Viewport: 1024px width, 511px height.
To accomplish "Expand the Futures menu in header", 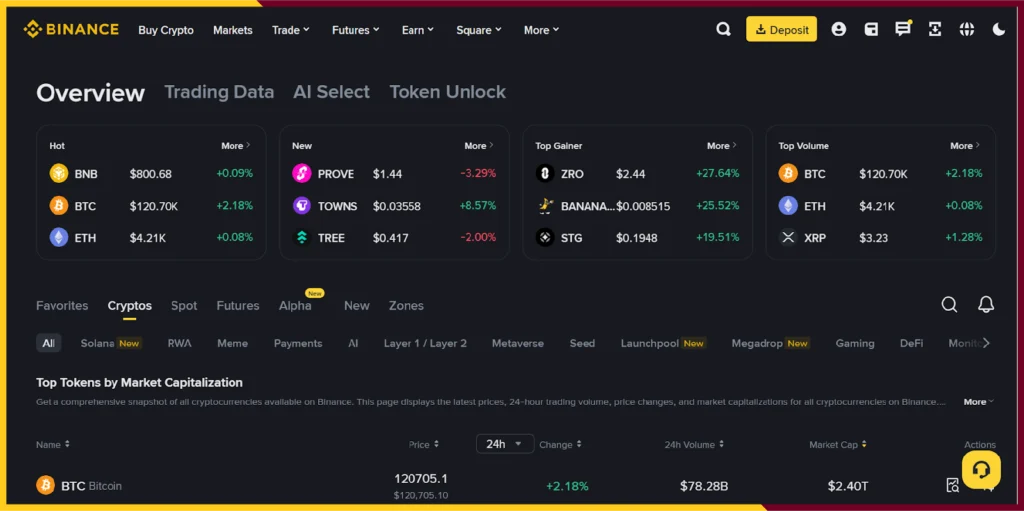I will click(355, 30).
